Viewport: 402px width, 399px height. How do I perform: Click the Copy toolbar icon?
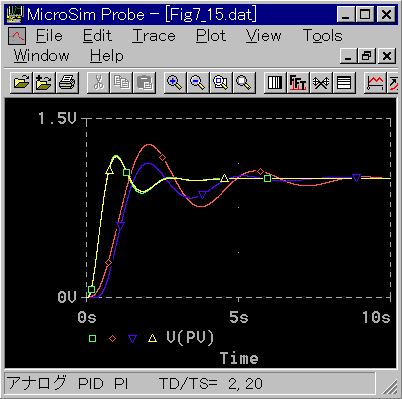pos(121,82)
